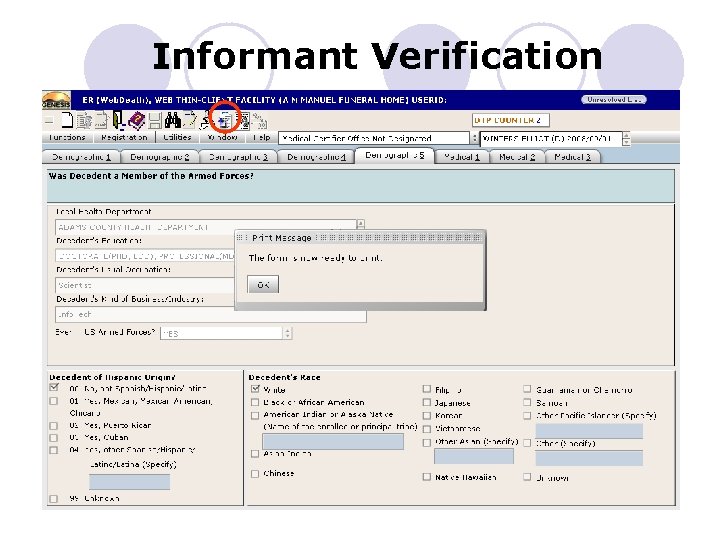Screen dimensions: 720x540
Task: Check Other Pacific Islander (Specify) checkbox
Action: click(x=527, y=416)
